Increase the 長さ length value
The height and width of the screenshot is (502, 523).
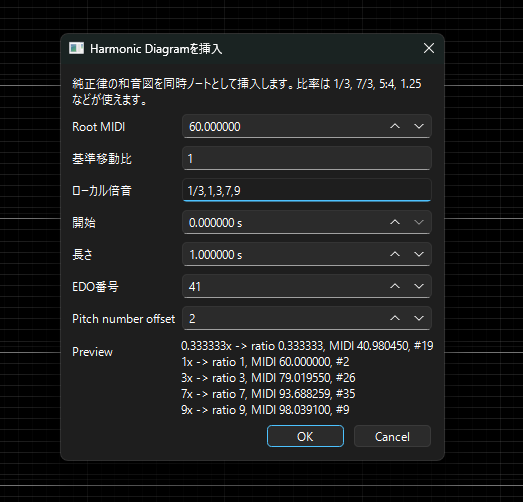[x=395, y=254]
